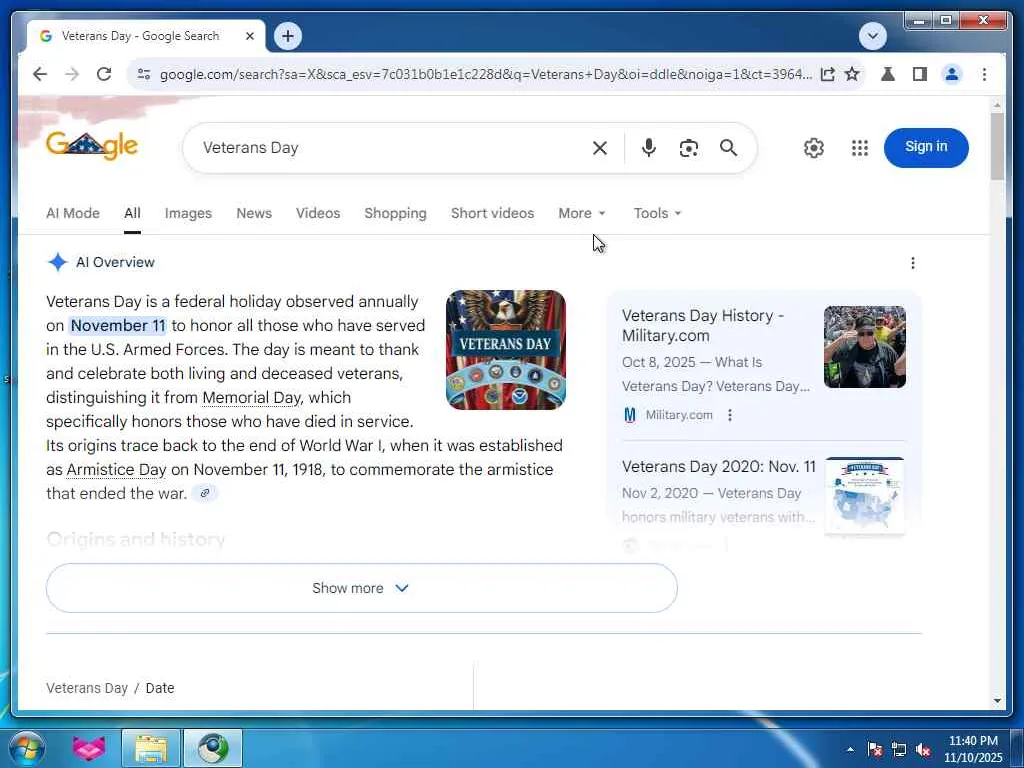Viewport: 1024px width, 768px height.
Task: Start voice search with microphone
Action: point(648,148)
